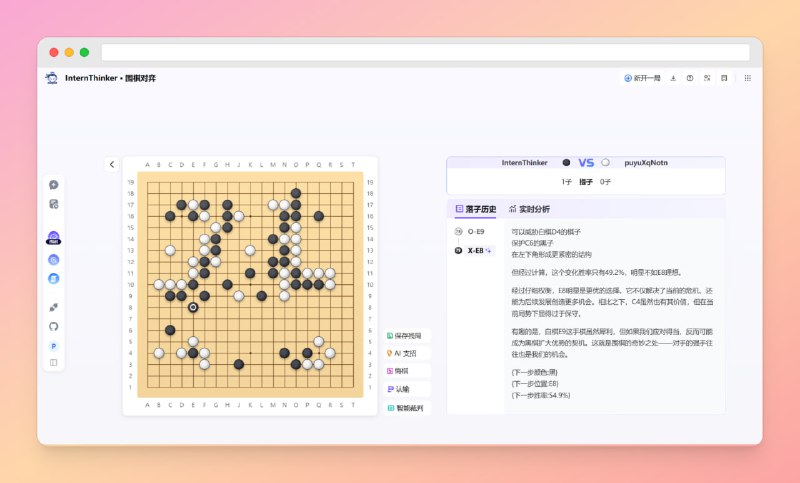This screenshot has height=483, width=800.
Task: Select the O-E9 move in history
Action: pyautogui.click(x=476, y=232)
